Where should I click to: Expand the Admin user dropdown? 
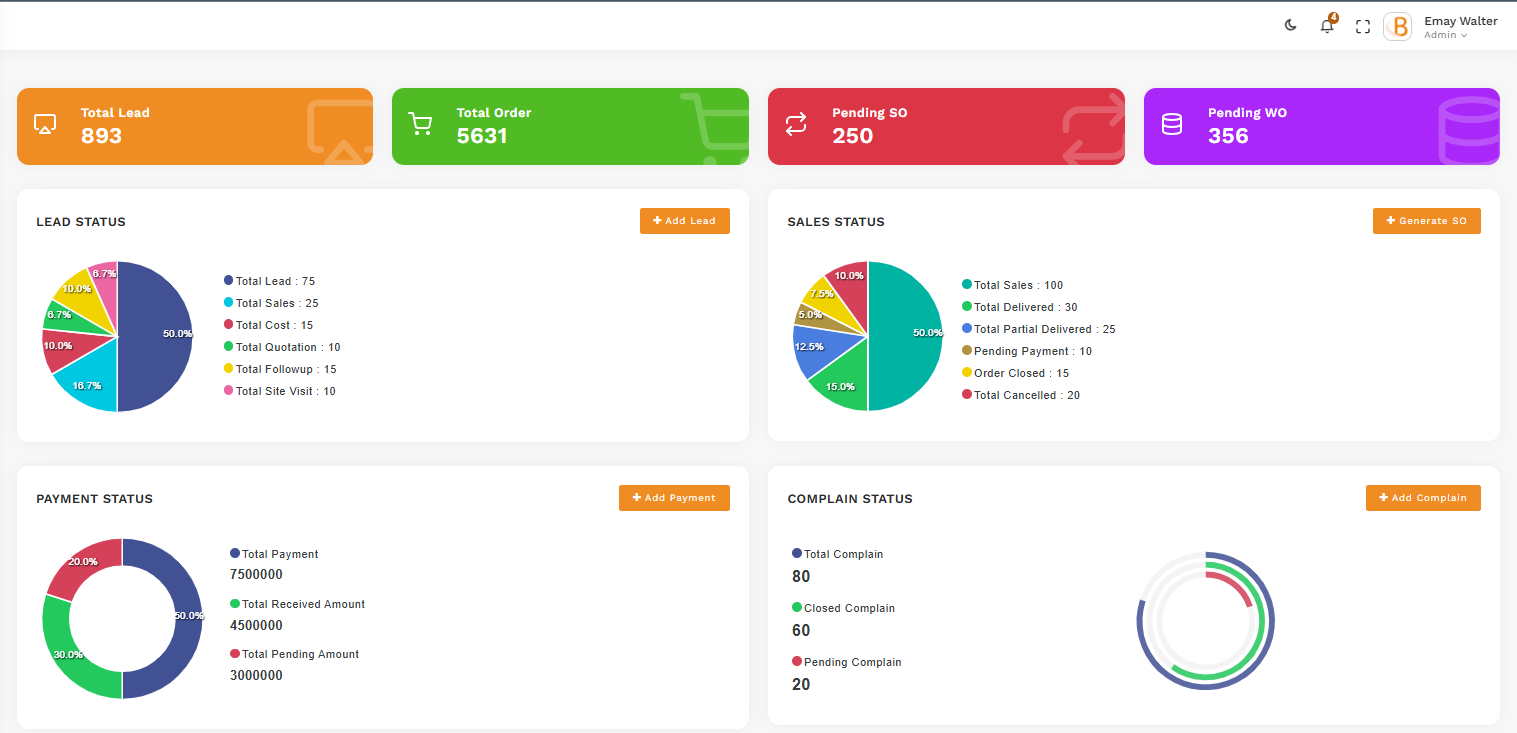coord(1446,35)
